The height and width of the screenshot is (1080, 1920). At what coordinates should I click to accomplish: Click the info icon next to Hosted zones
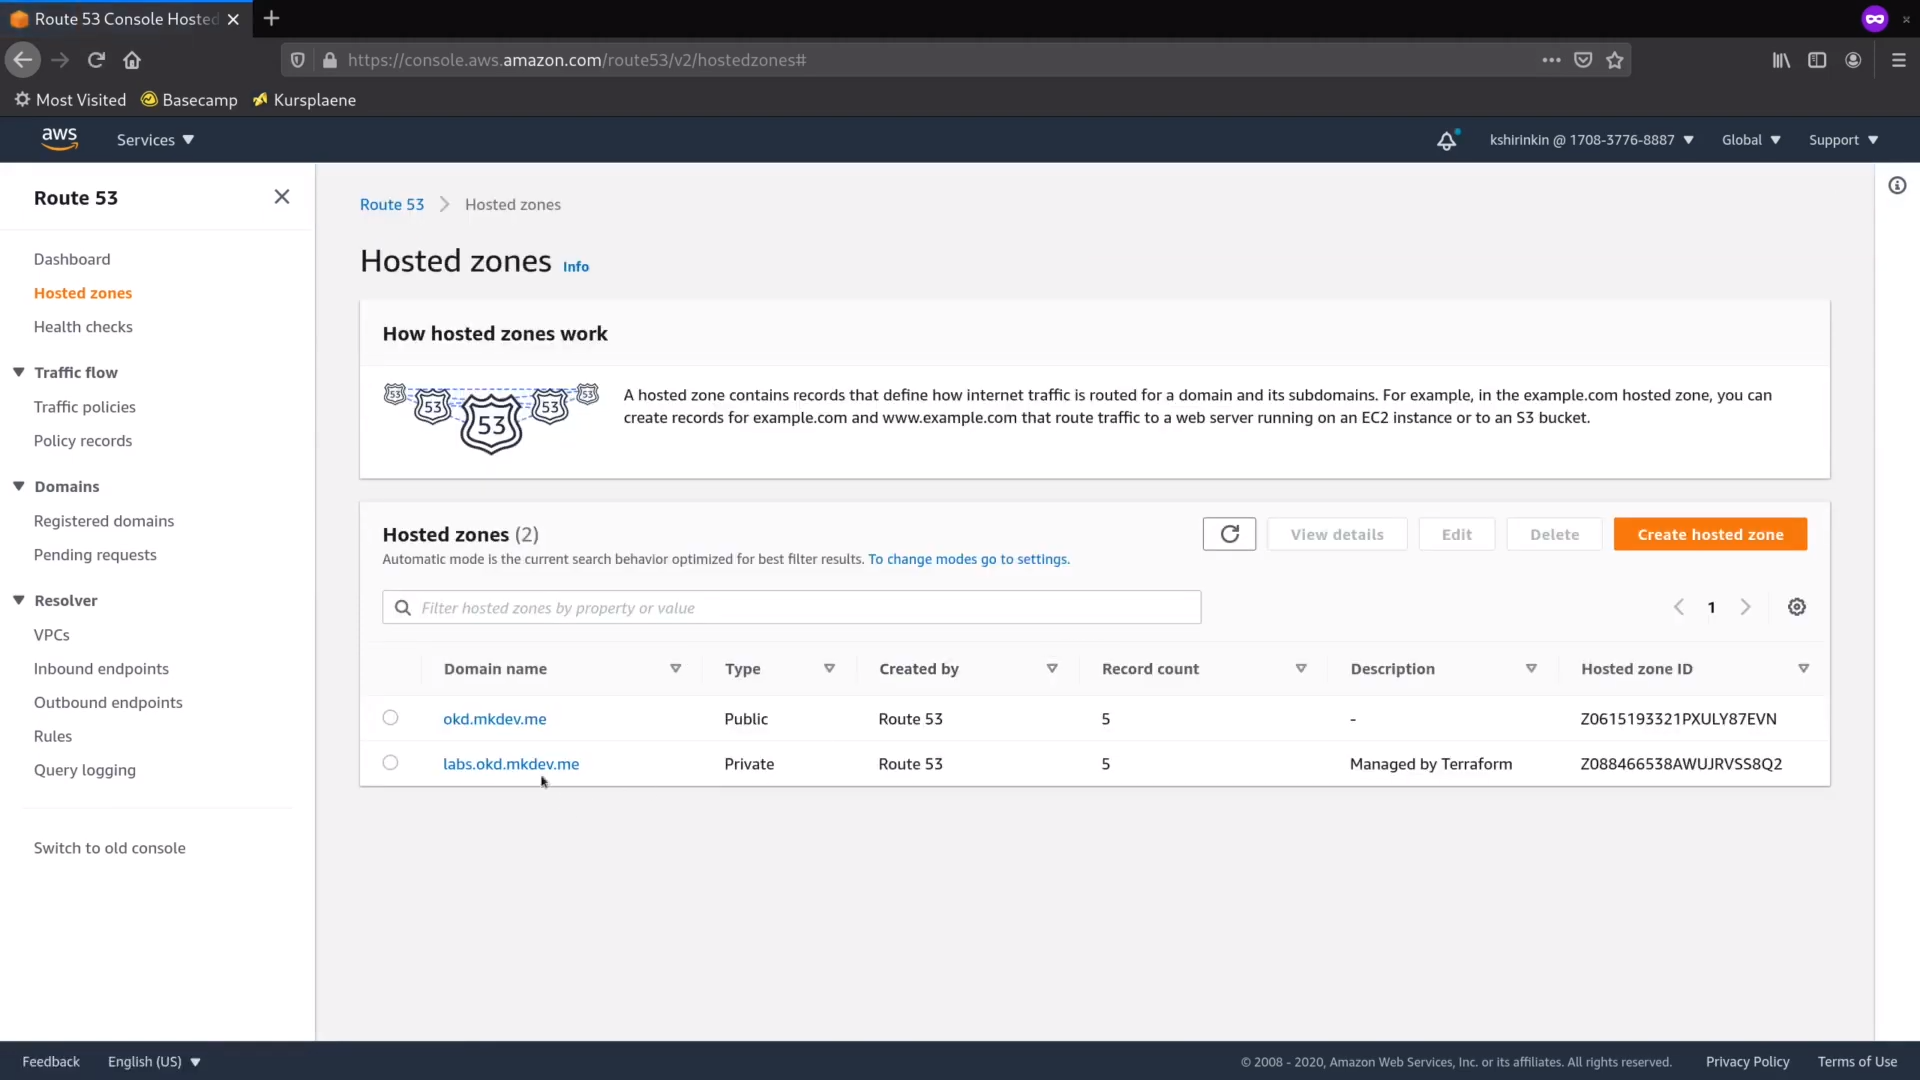pos(575,265)
